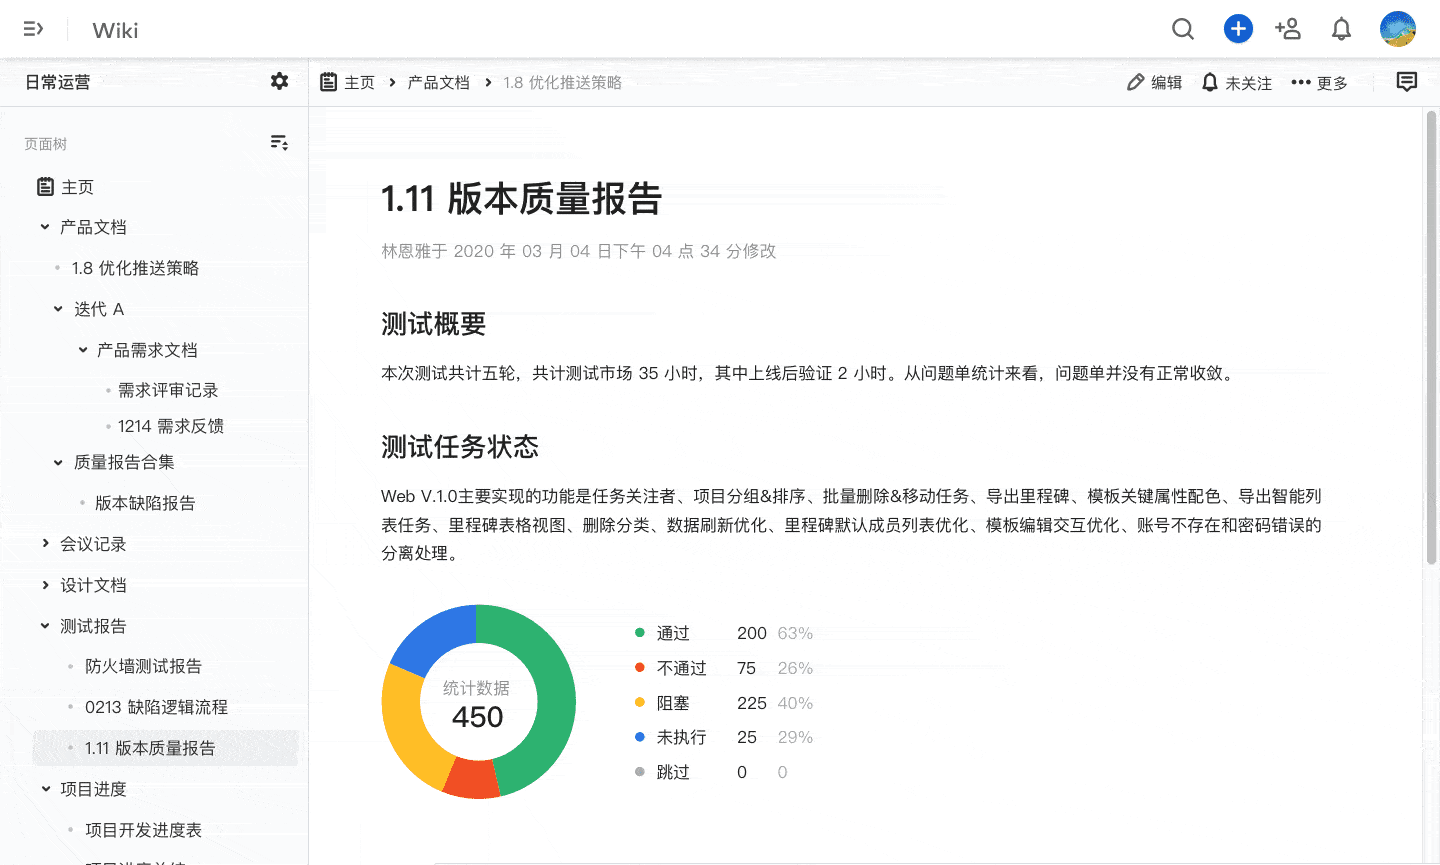This screenshot has height=865, width=1440.
Task: Click the page tree sort icon
Action: pos(280,143)
